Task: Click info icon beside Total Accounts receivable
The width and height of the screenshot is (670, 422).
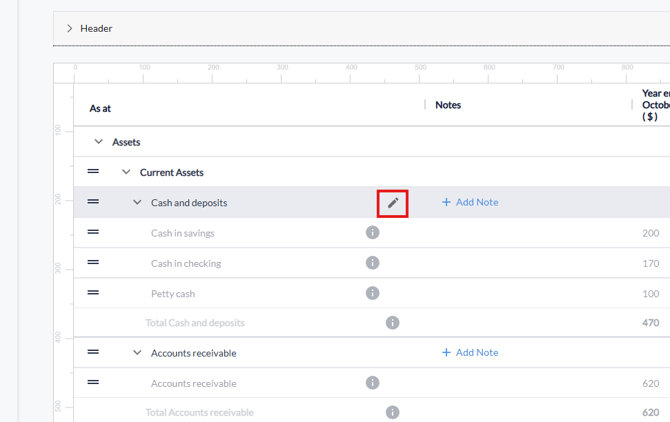Action: coord(392,412)
